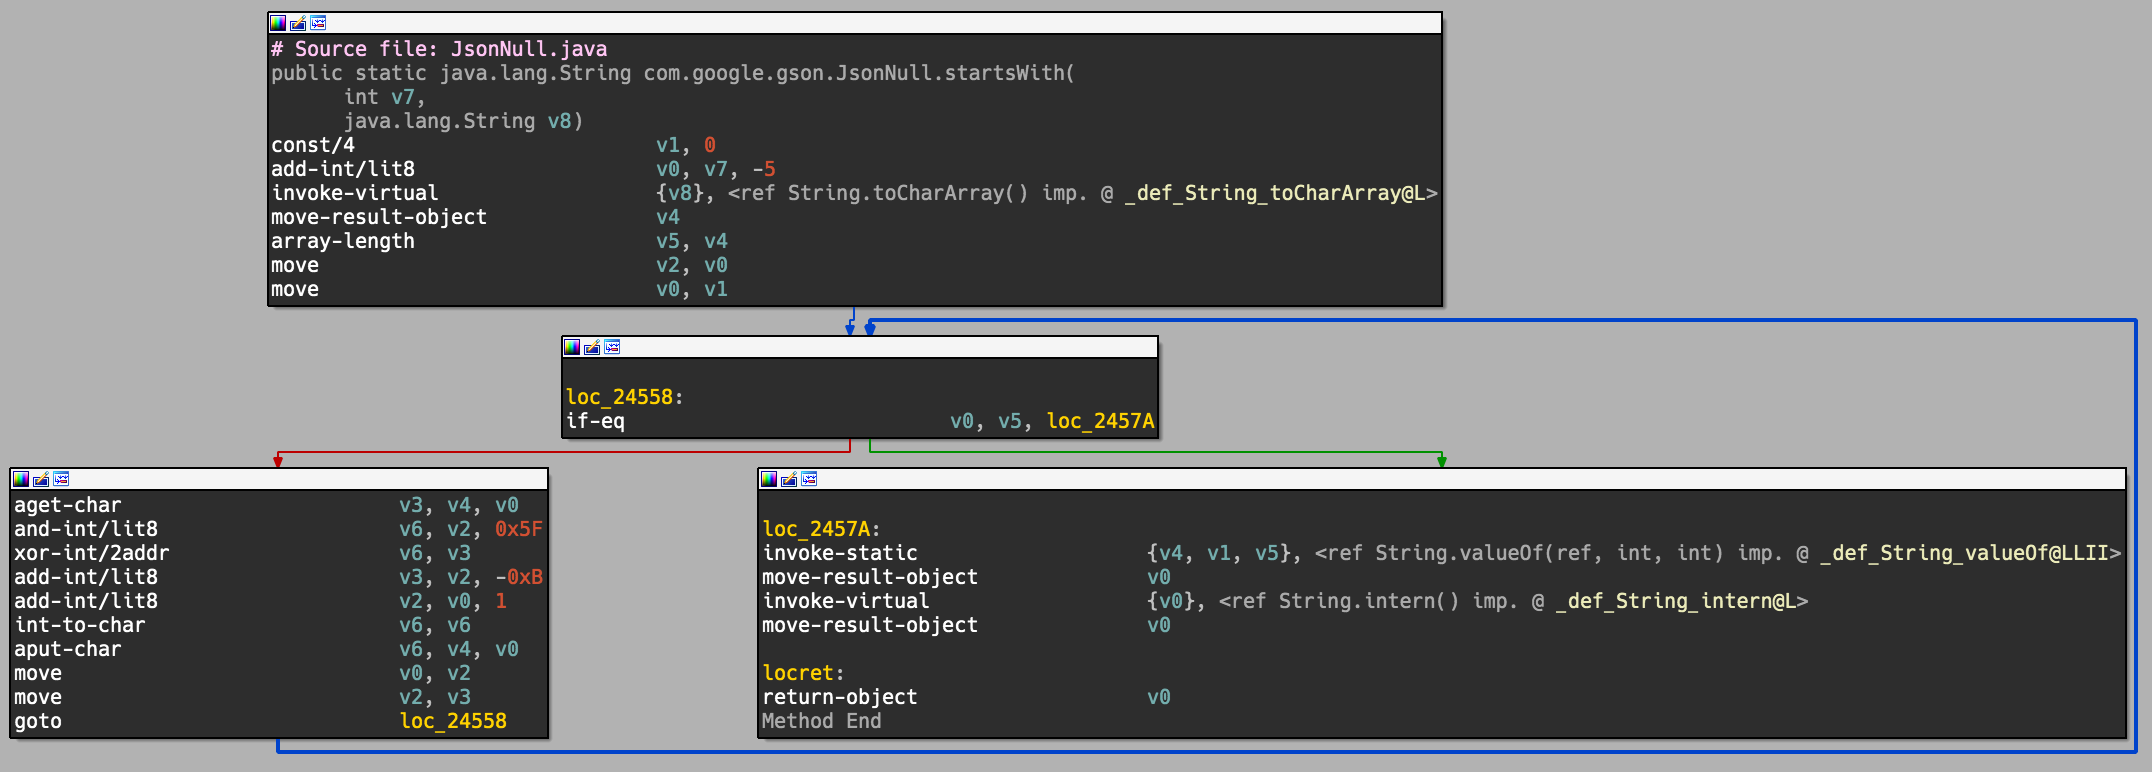Select the -0xB literal value
This screenshot has height=772, width=2152.
point(519,577)
